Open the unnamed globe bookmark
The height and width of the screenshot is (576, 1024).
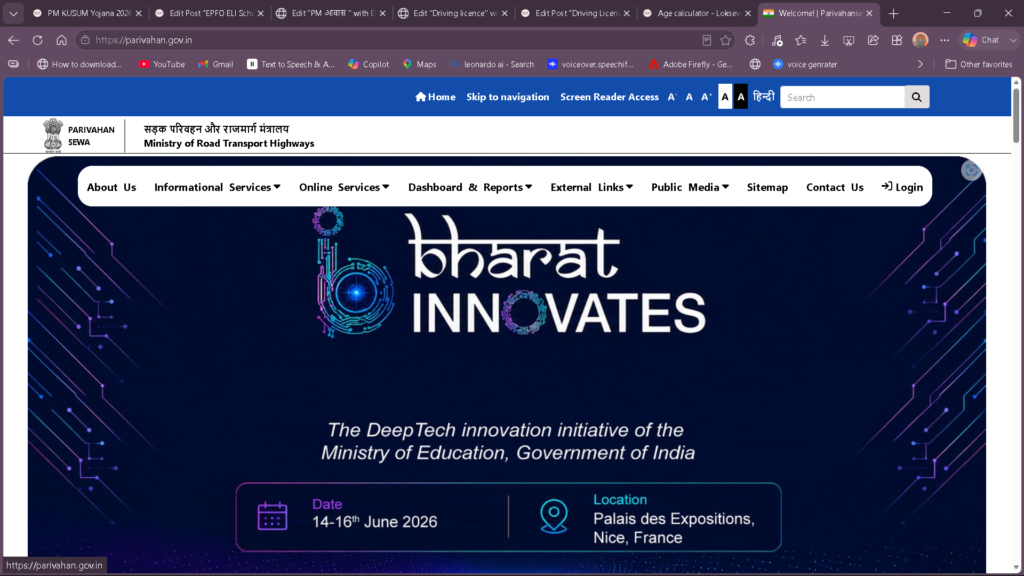(755, 64)
